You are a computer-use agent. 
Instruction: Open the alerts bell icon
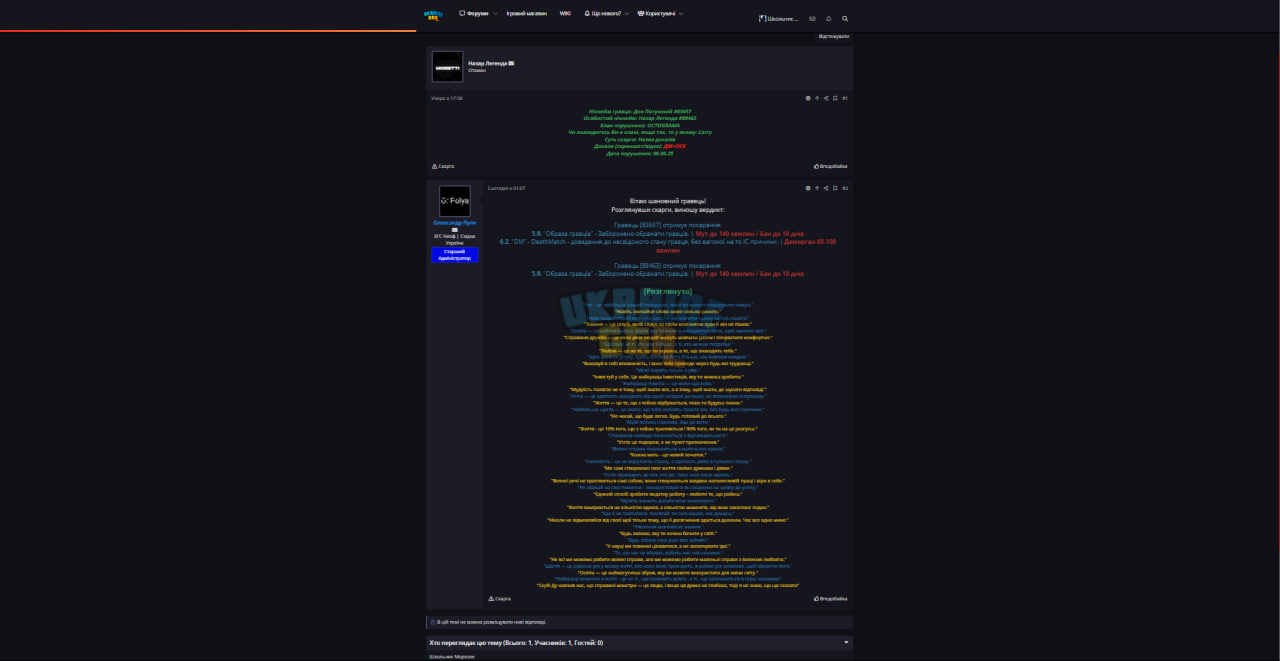click(829, 18)
